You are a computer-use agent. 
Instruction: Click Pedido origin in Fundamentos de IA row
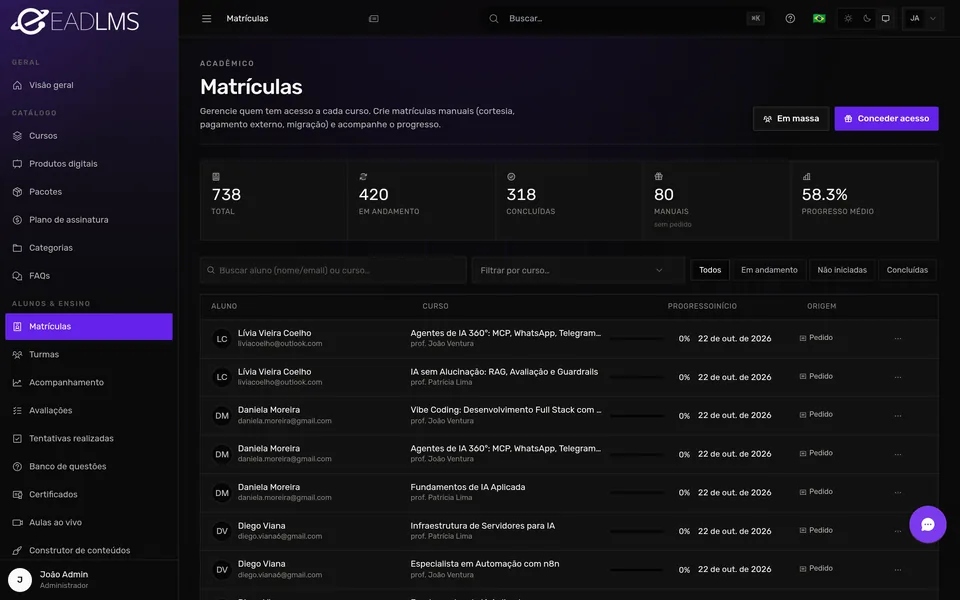[816, 492]
